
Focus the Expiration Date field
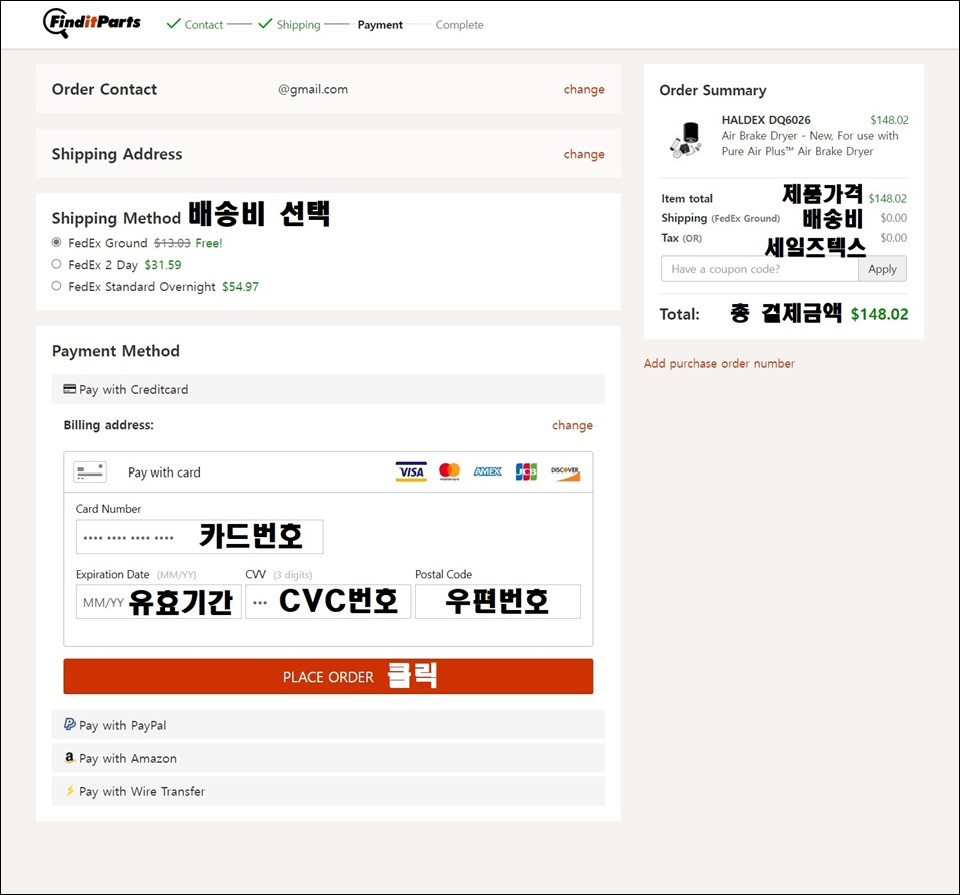[159, 602]
